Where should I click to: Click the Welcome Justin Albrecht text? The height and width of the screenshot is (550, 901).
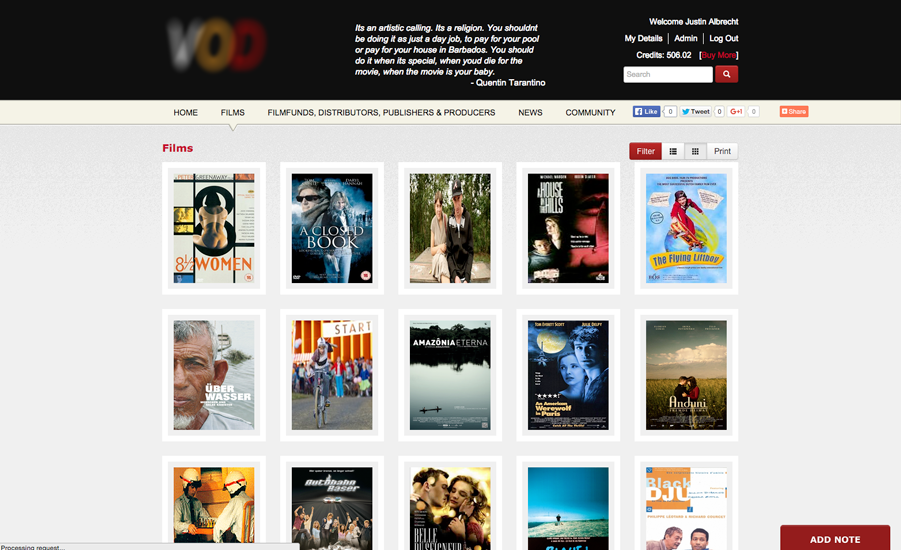point(694,22)
